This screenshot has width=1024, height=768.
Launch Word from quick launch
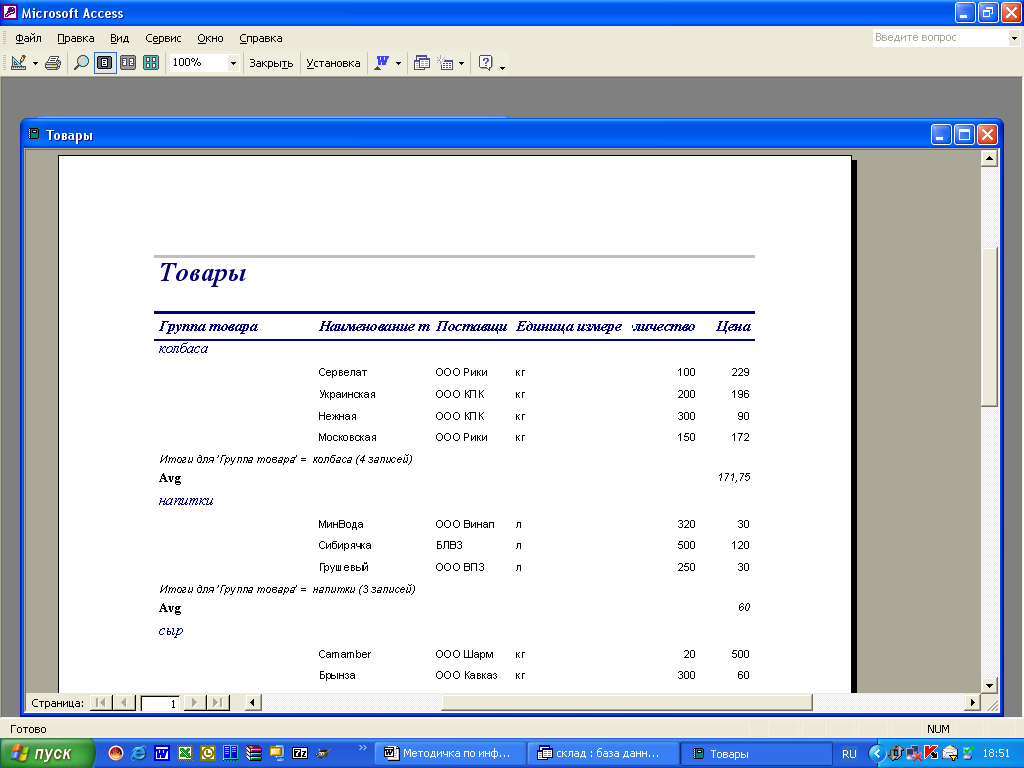[x=162, y=753]
